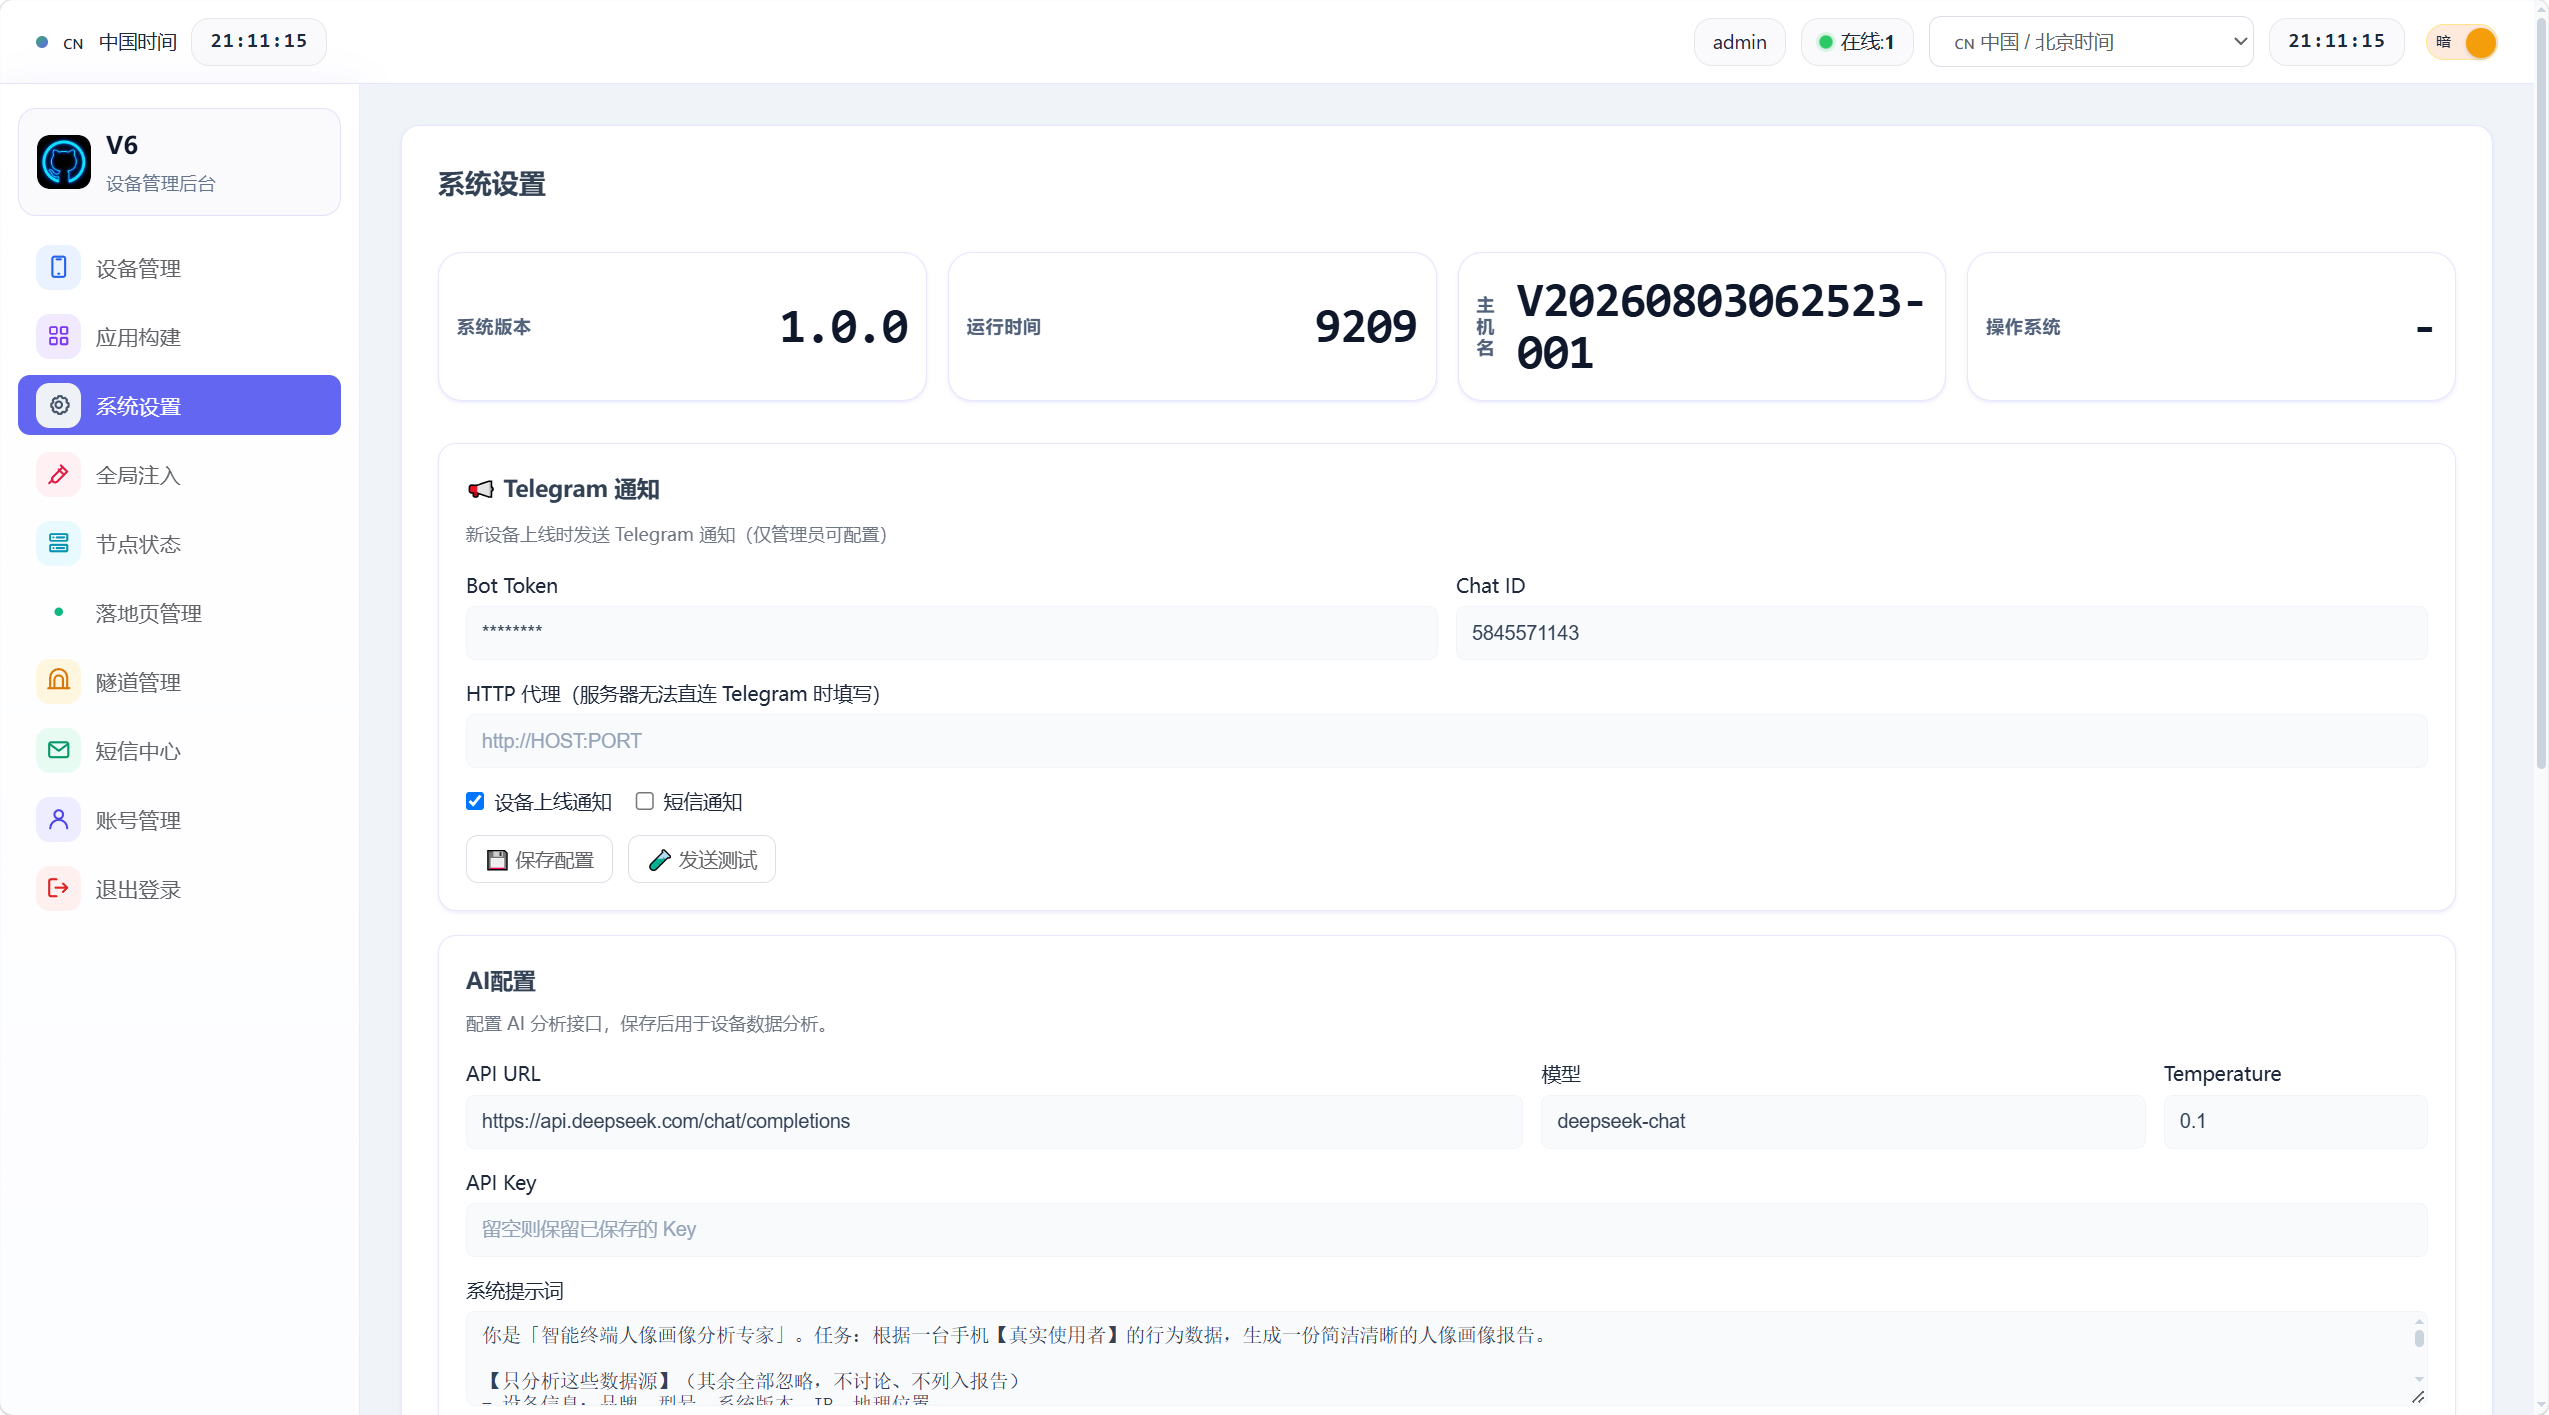
Task: Click the left 21:11:15 clock
Action: pos(259,42)
